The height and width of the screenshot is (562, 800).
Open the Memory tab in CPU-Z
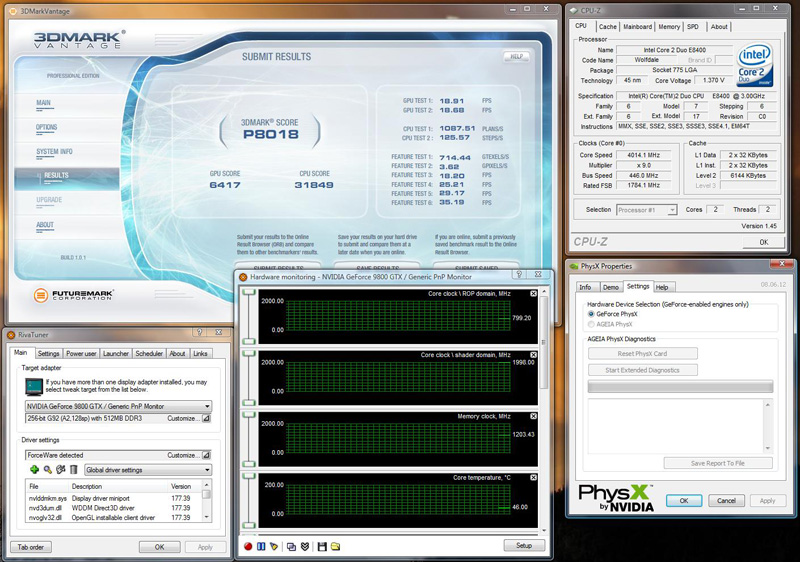pos(669,27)
